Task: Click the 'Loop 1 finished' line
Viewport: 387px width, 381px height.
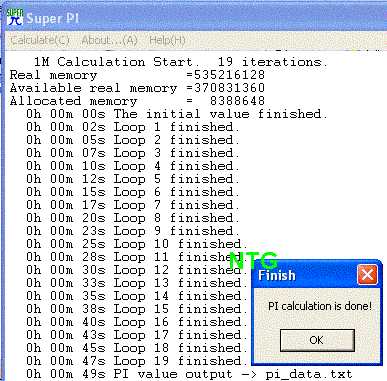Action: 133,127
